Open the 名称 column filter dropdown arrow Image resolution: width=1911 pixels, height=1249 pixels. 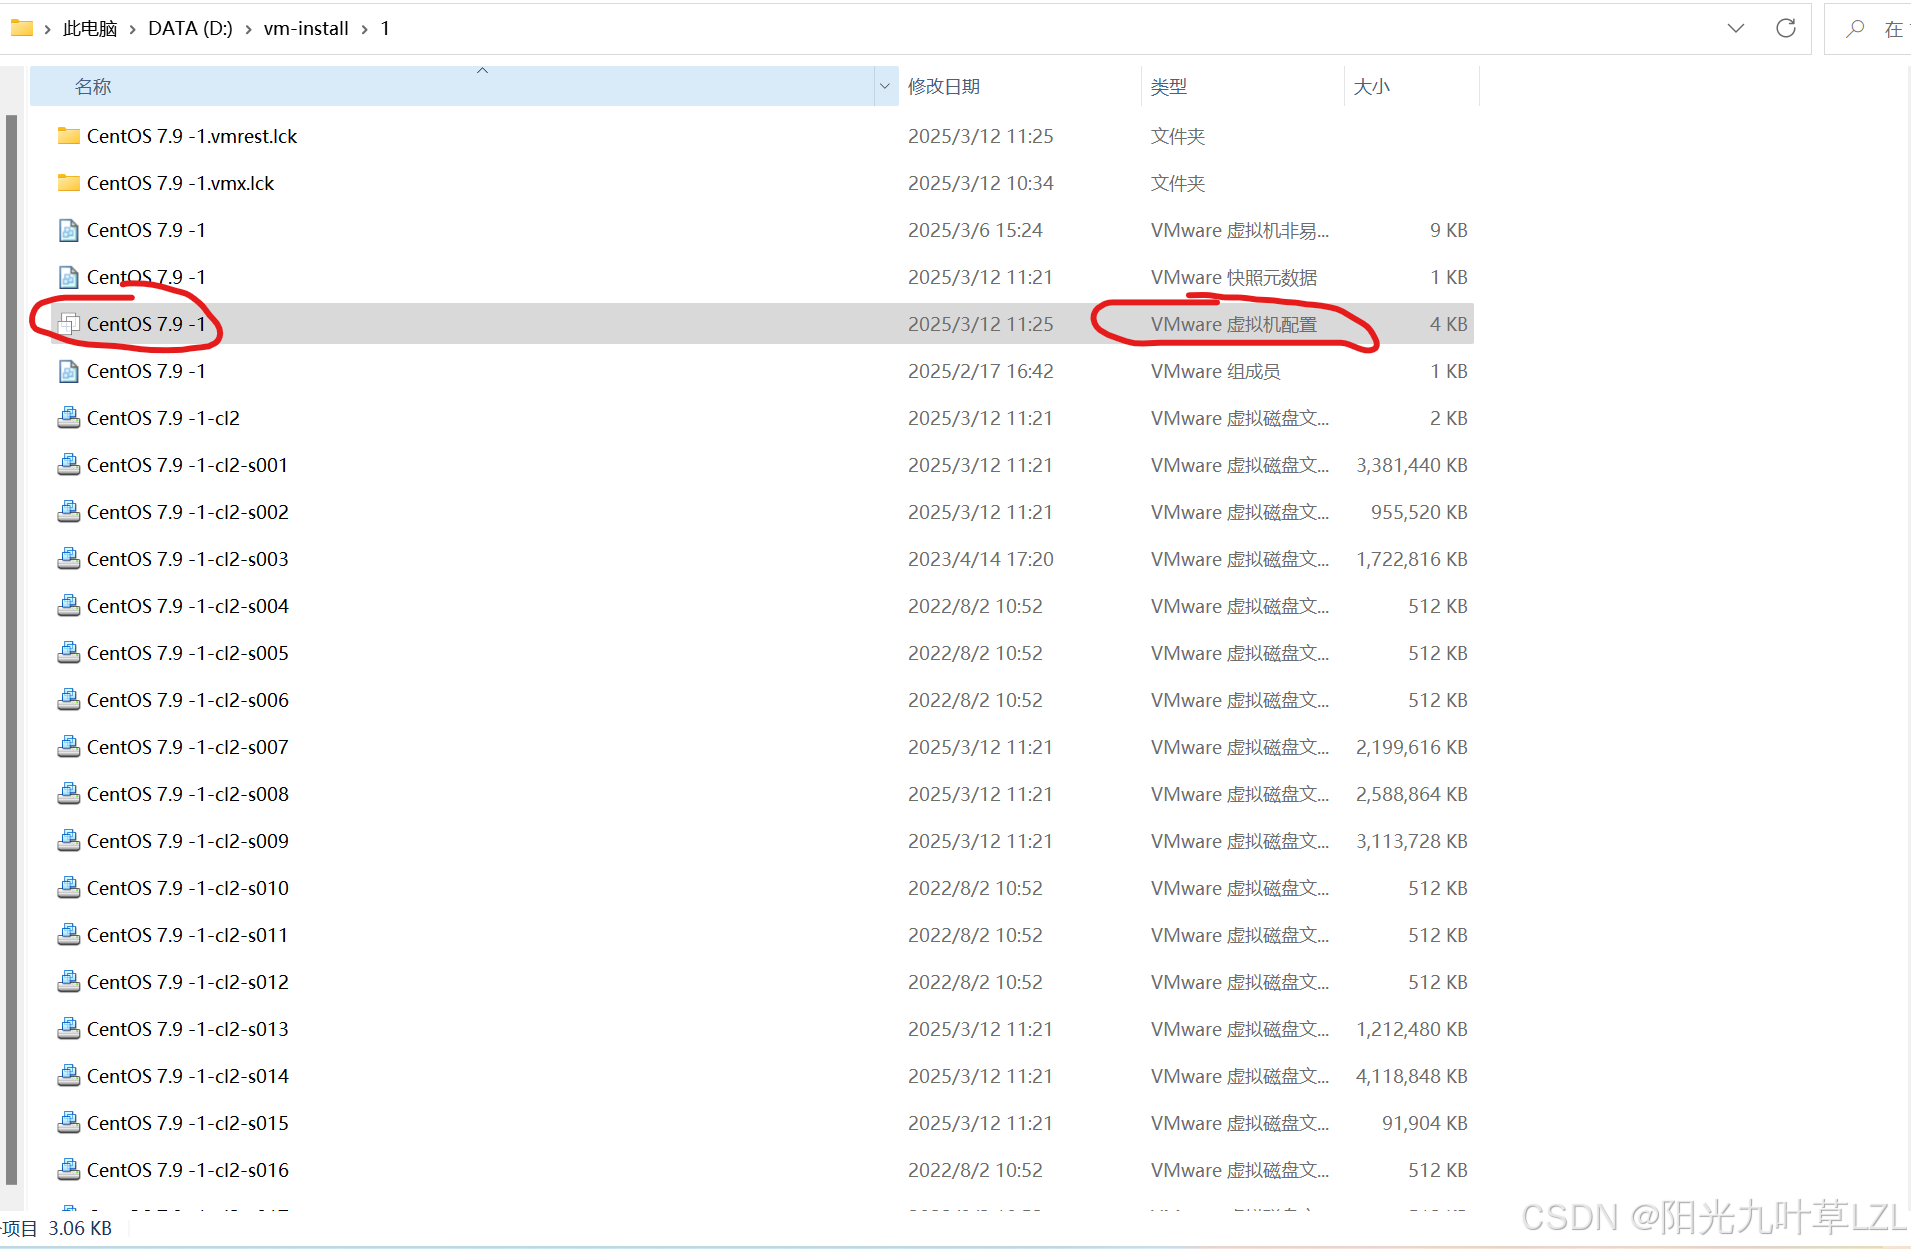885,86
